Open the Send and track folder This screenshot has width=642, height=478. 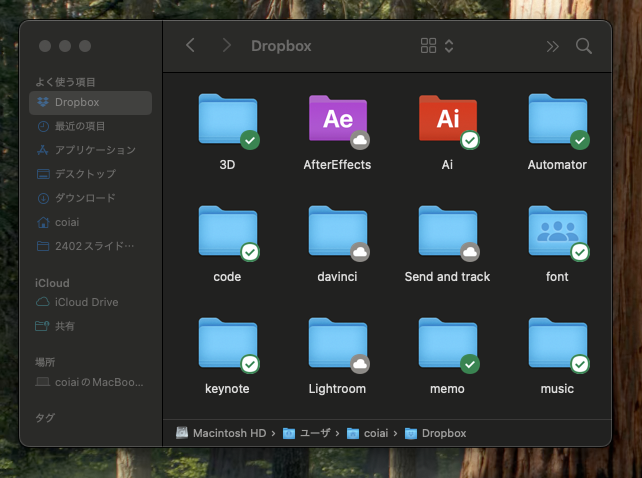point(448,231)
